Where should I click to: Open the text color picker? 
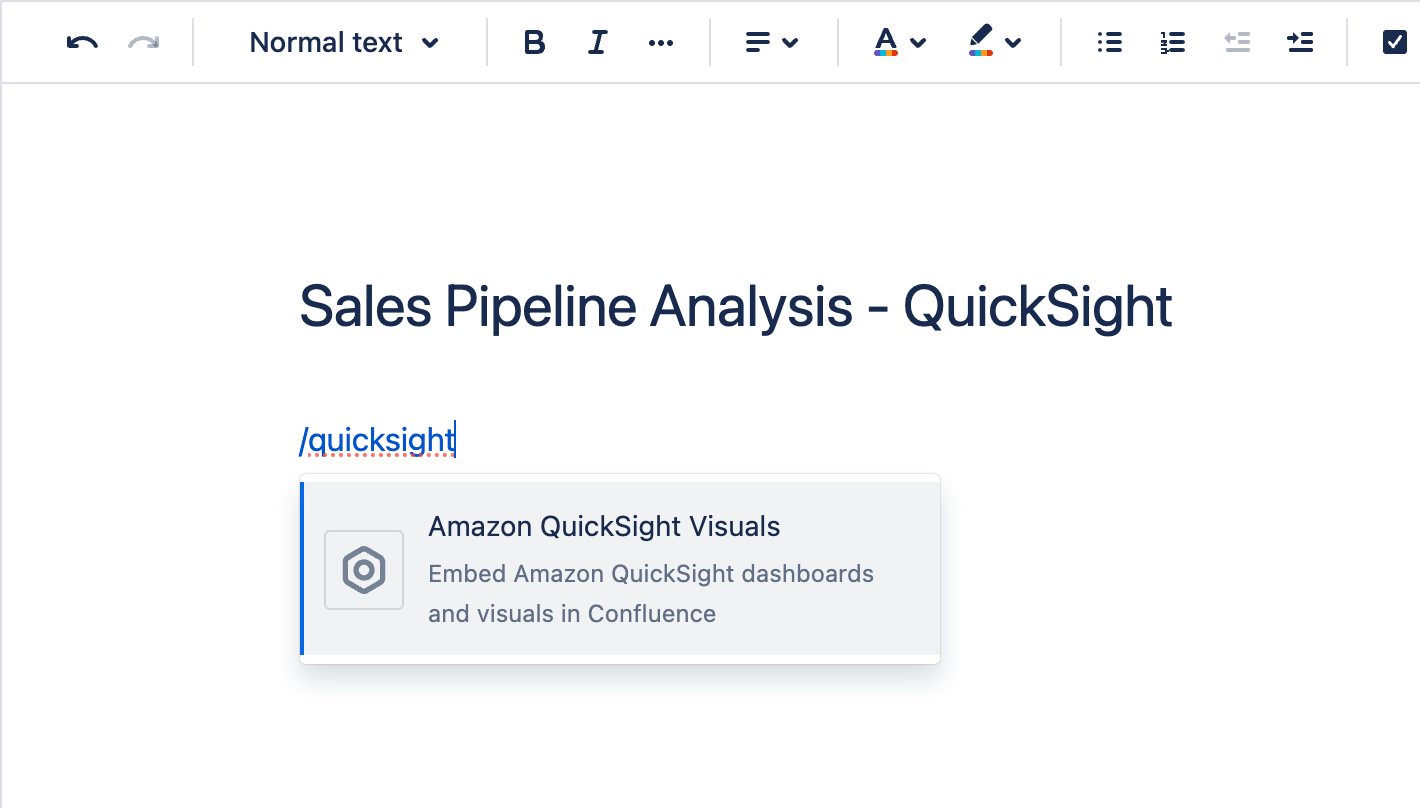click(x=900, y=42)
